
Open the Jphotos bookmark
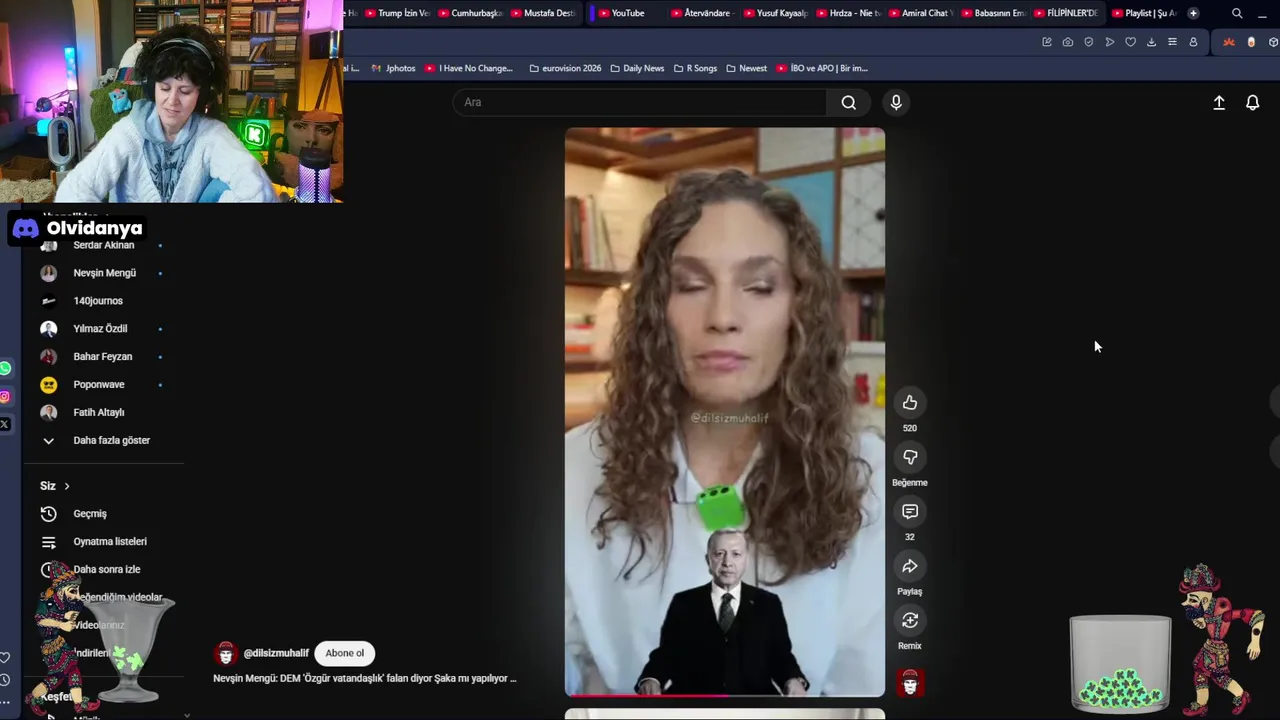(393, 68)
